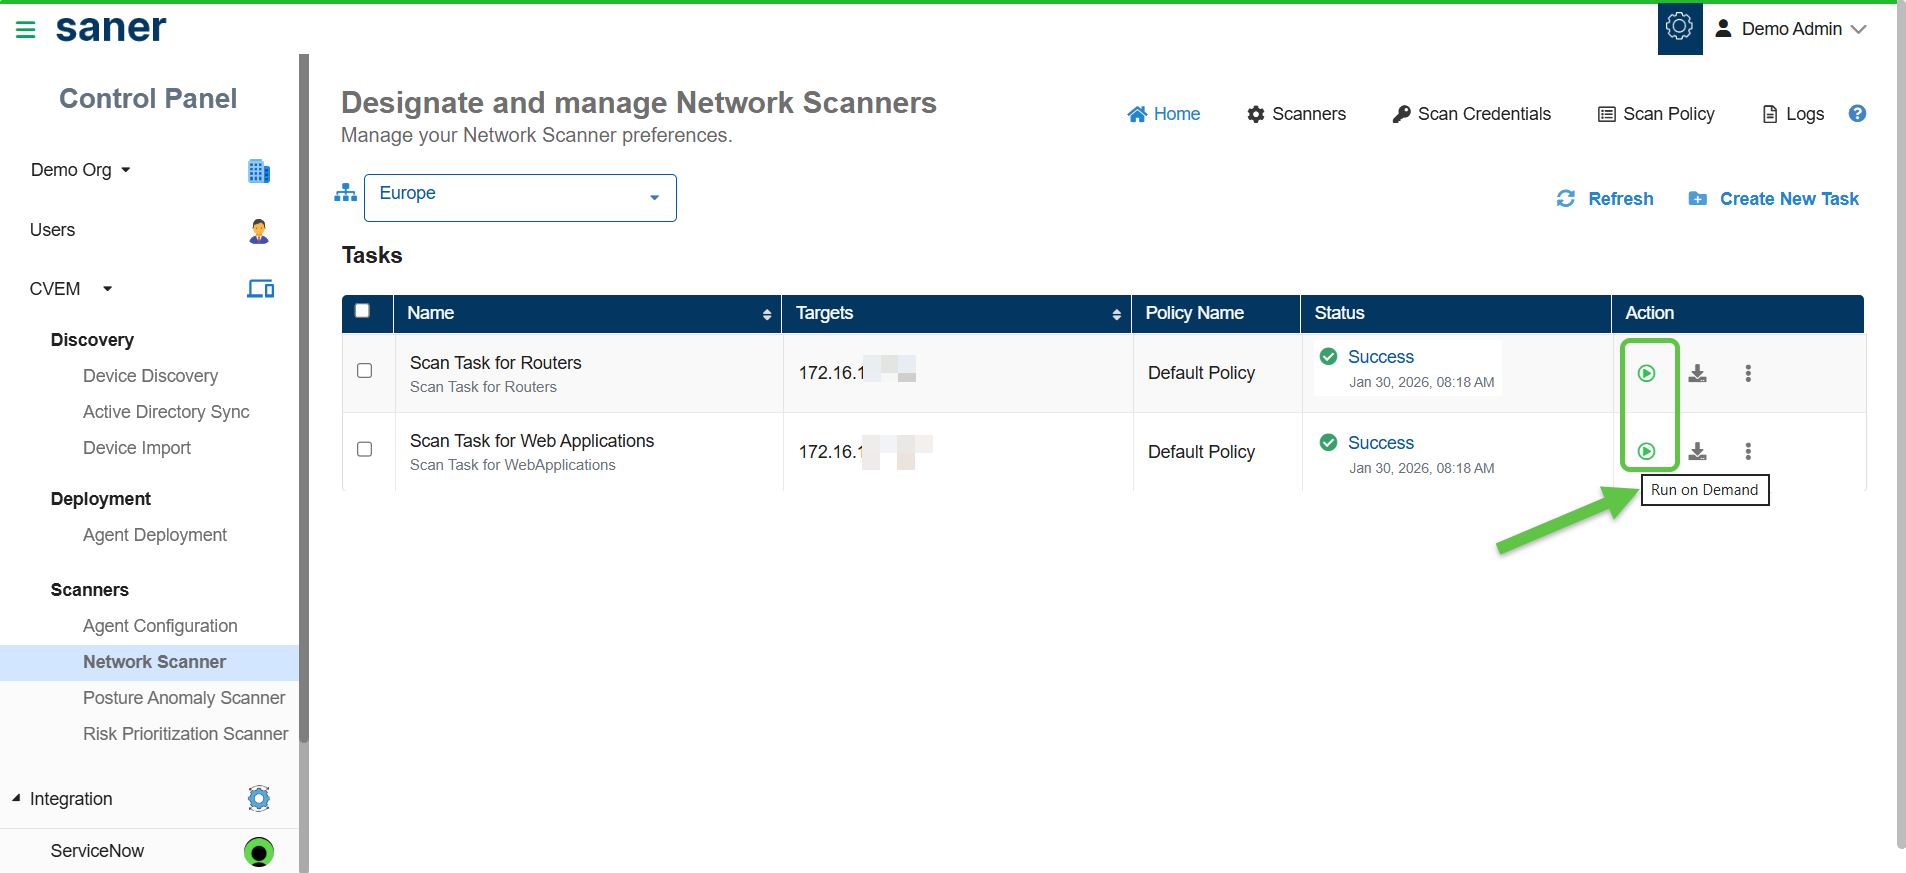
Task: Open more options for Scan Task for Web Applications
Action: [x=1748, y=451]
